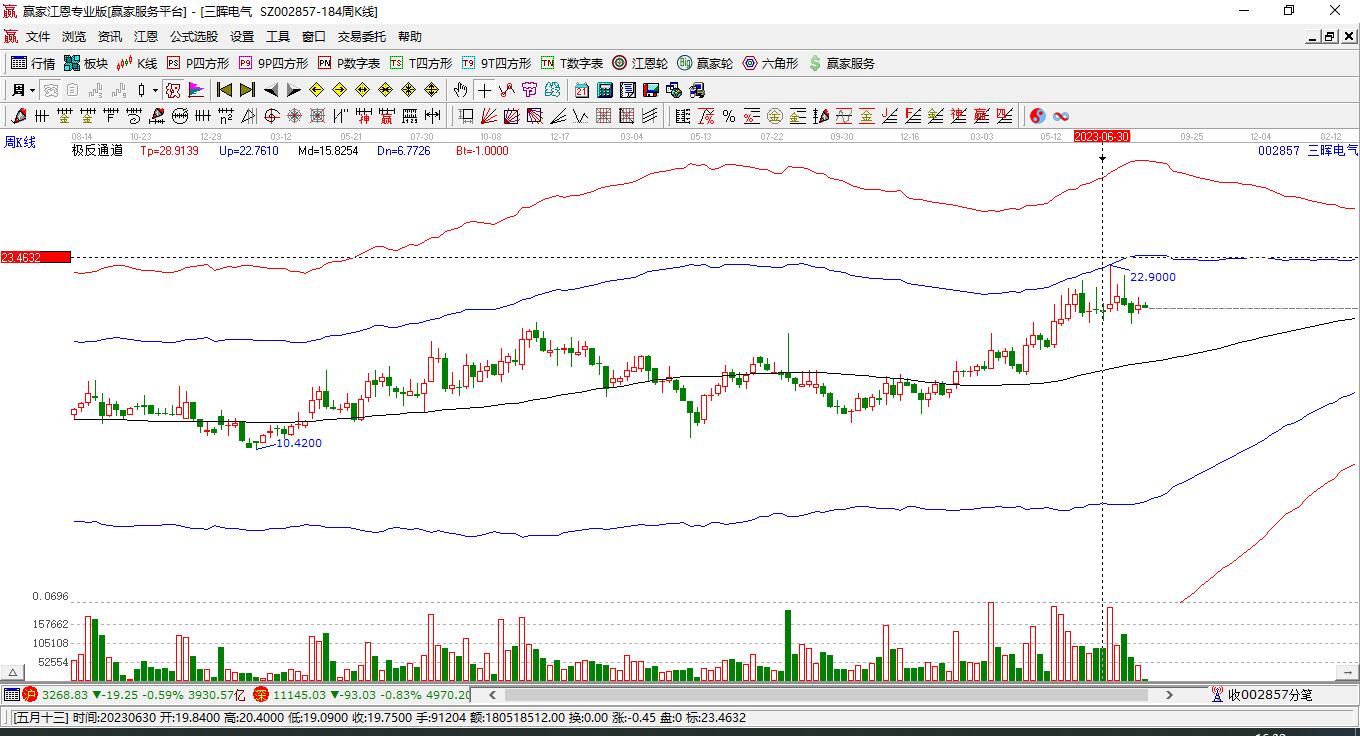This screenshot has height=736, width=1360.
Task: Click the red 2023-06-30 date marker
Action: coord(1101,136)
